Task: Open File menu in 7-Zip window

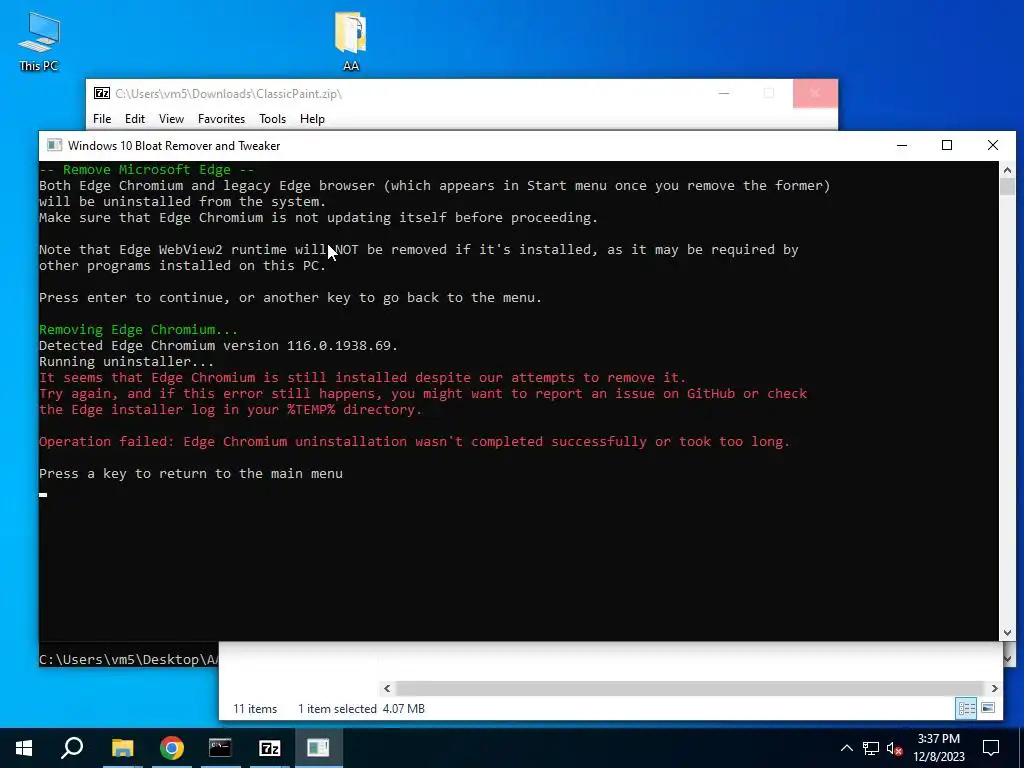Action: [102, 119]
